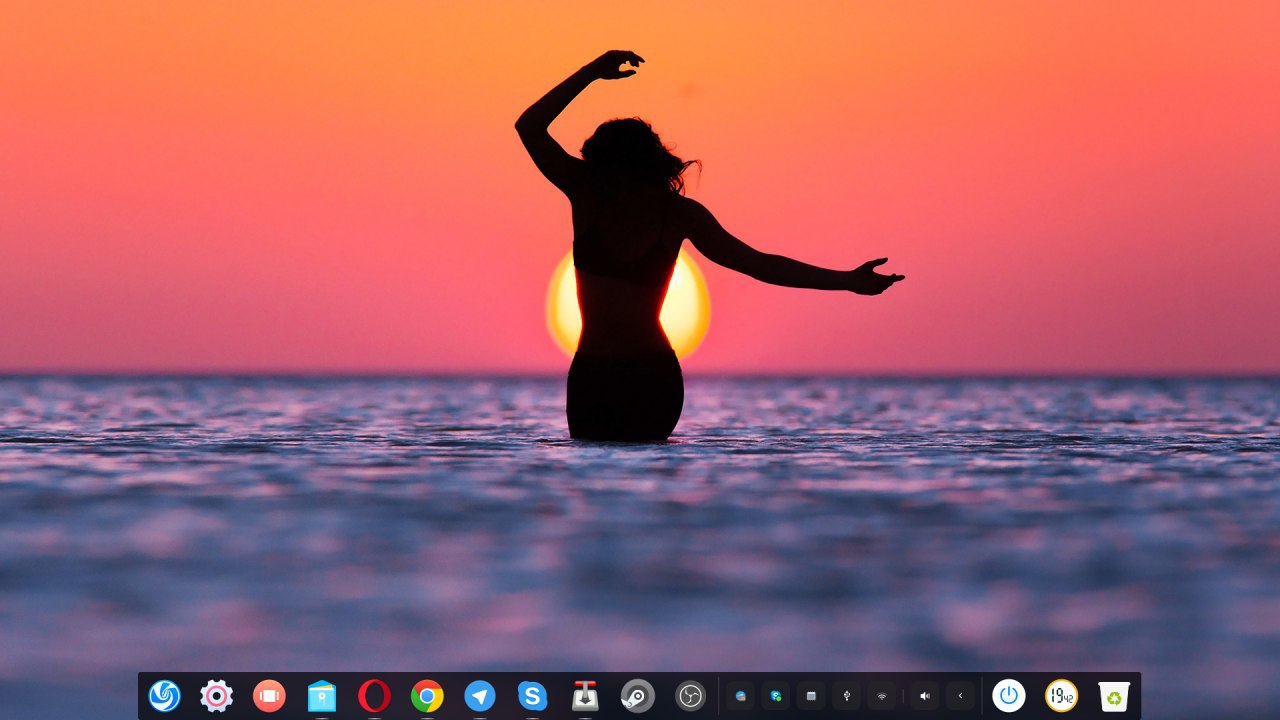Image resolution: width=1280 pixels, height=720 pixels.
Task: Open the Skype tray status icon
Action: 776,696
